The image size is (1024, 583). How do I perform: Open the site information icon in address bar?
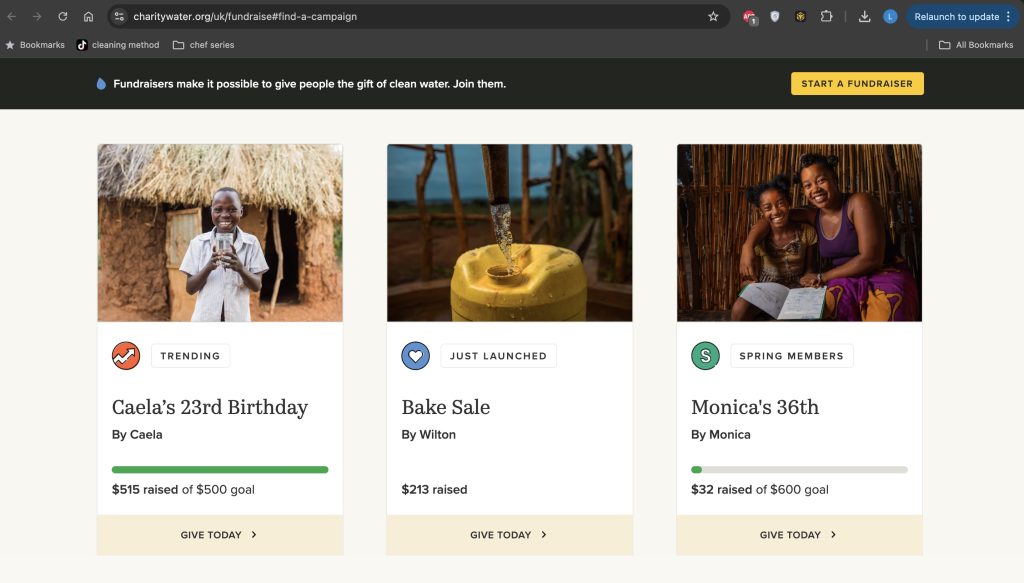point(119,17)
